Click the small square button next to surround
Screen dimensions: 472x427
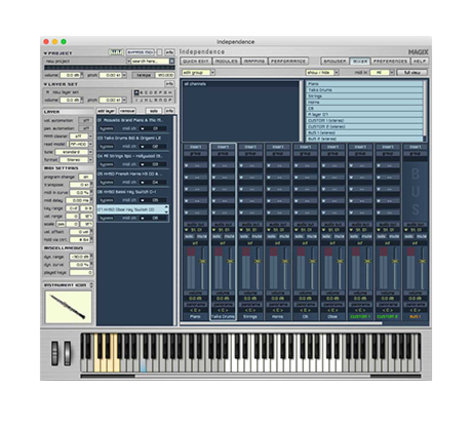(159, 52)
